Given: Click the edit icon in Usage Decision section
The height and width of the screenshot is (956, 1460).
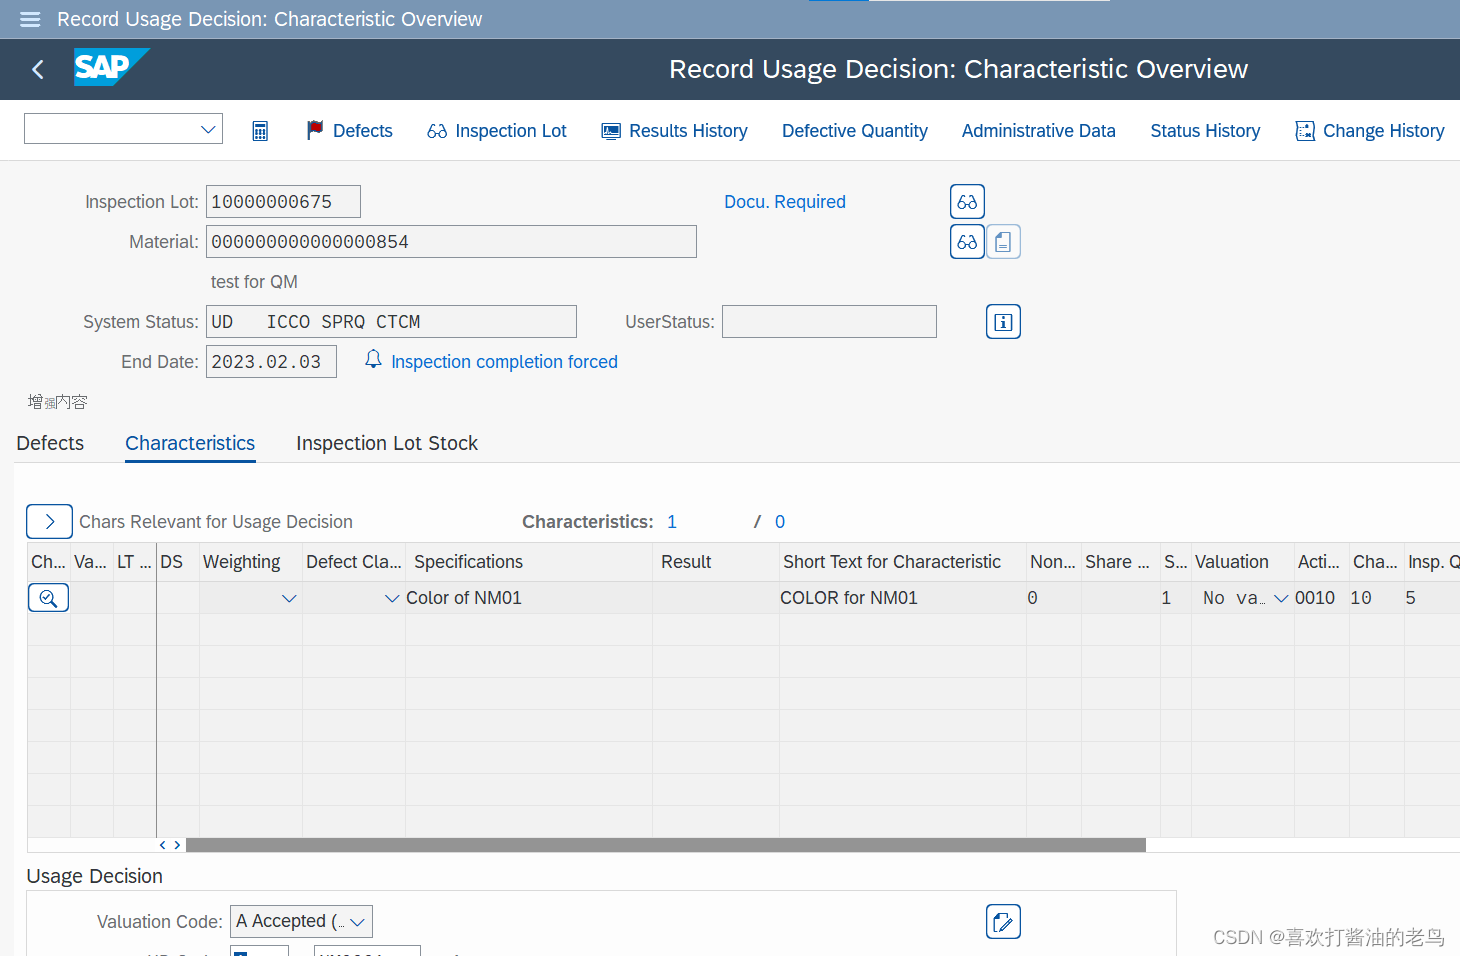Looking at the screenshot, I should (x=1003, y=921).
